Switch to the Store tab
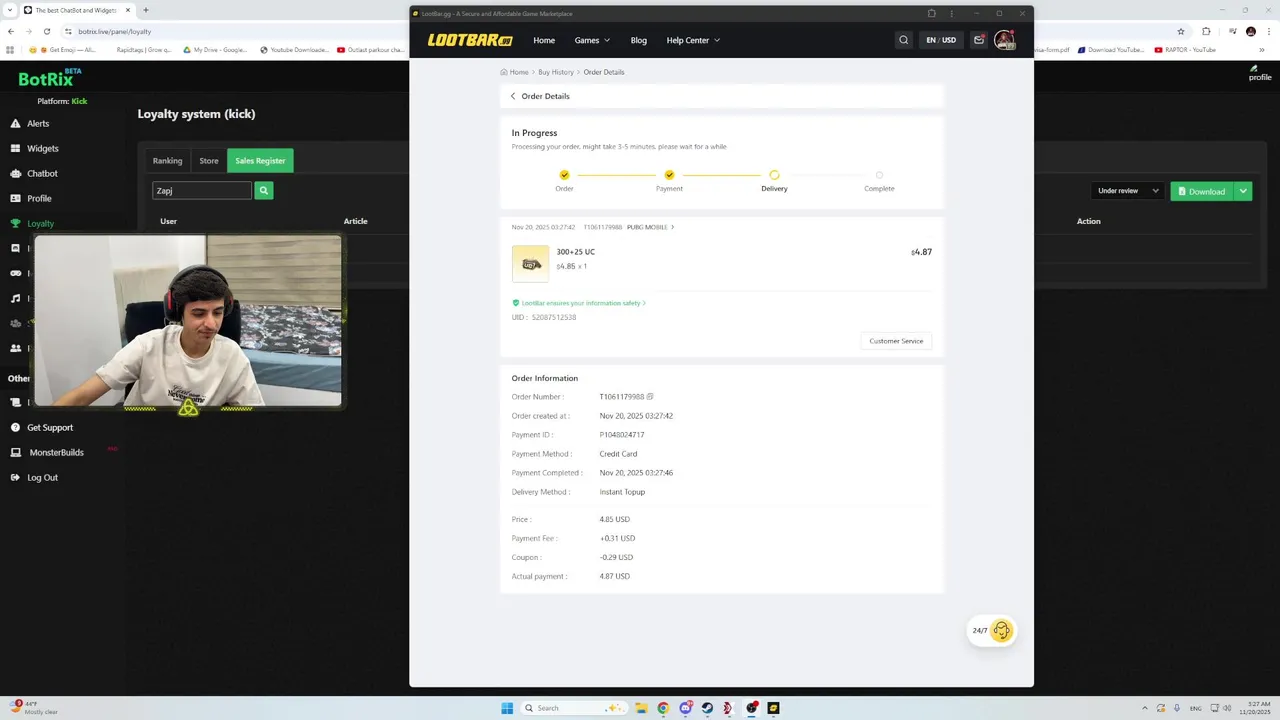Image resolution: width=1280 pixels, height=720 pixels. pyautogui.click(x=208, y=160)
